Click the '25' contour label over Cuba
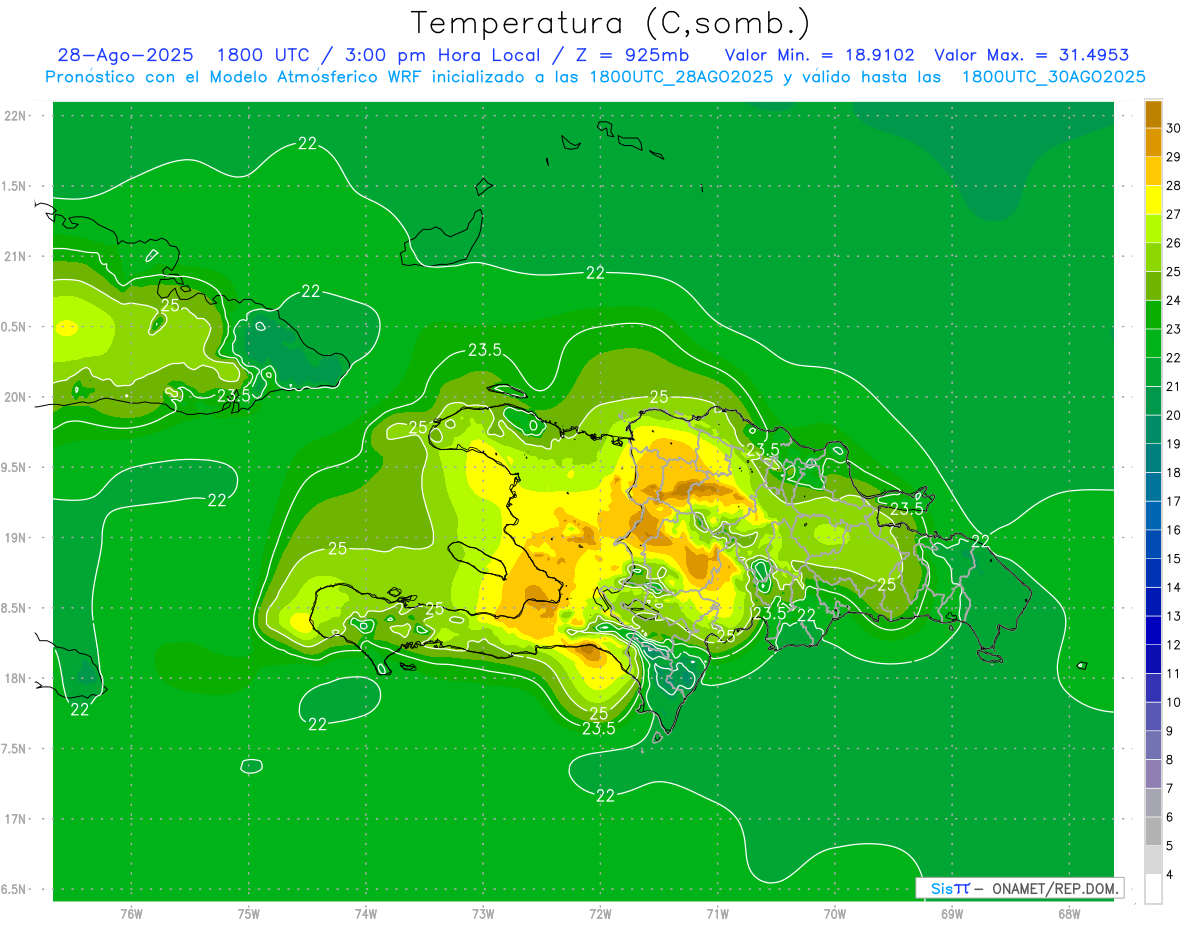1200x927 pixels. [170, 305]
